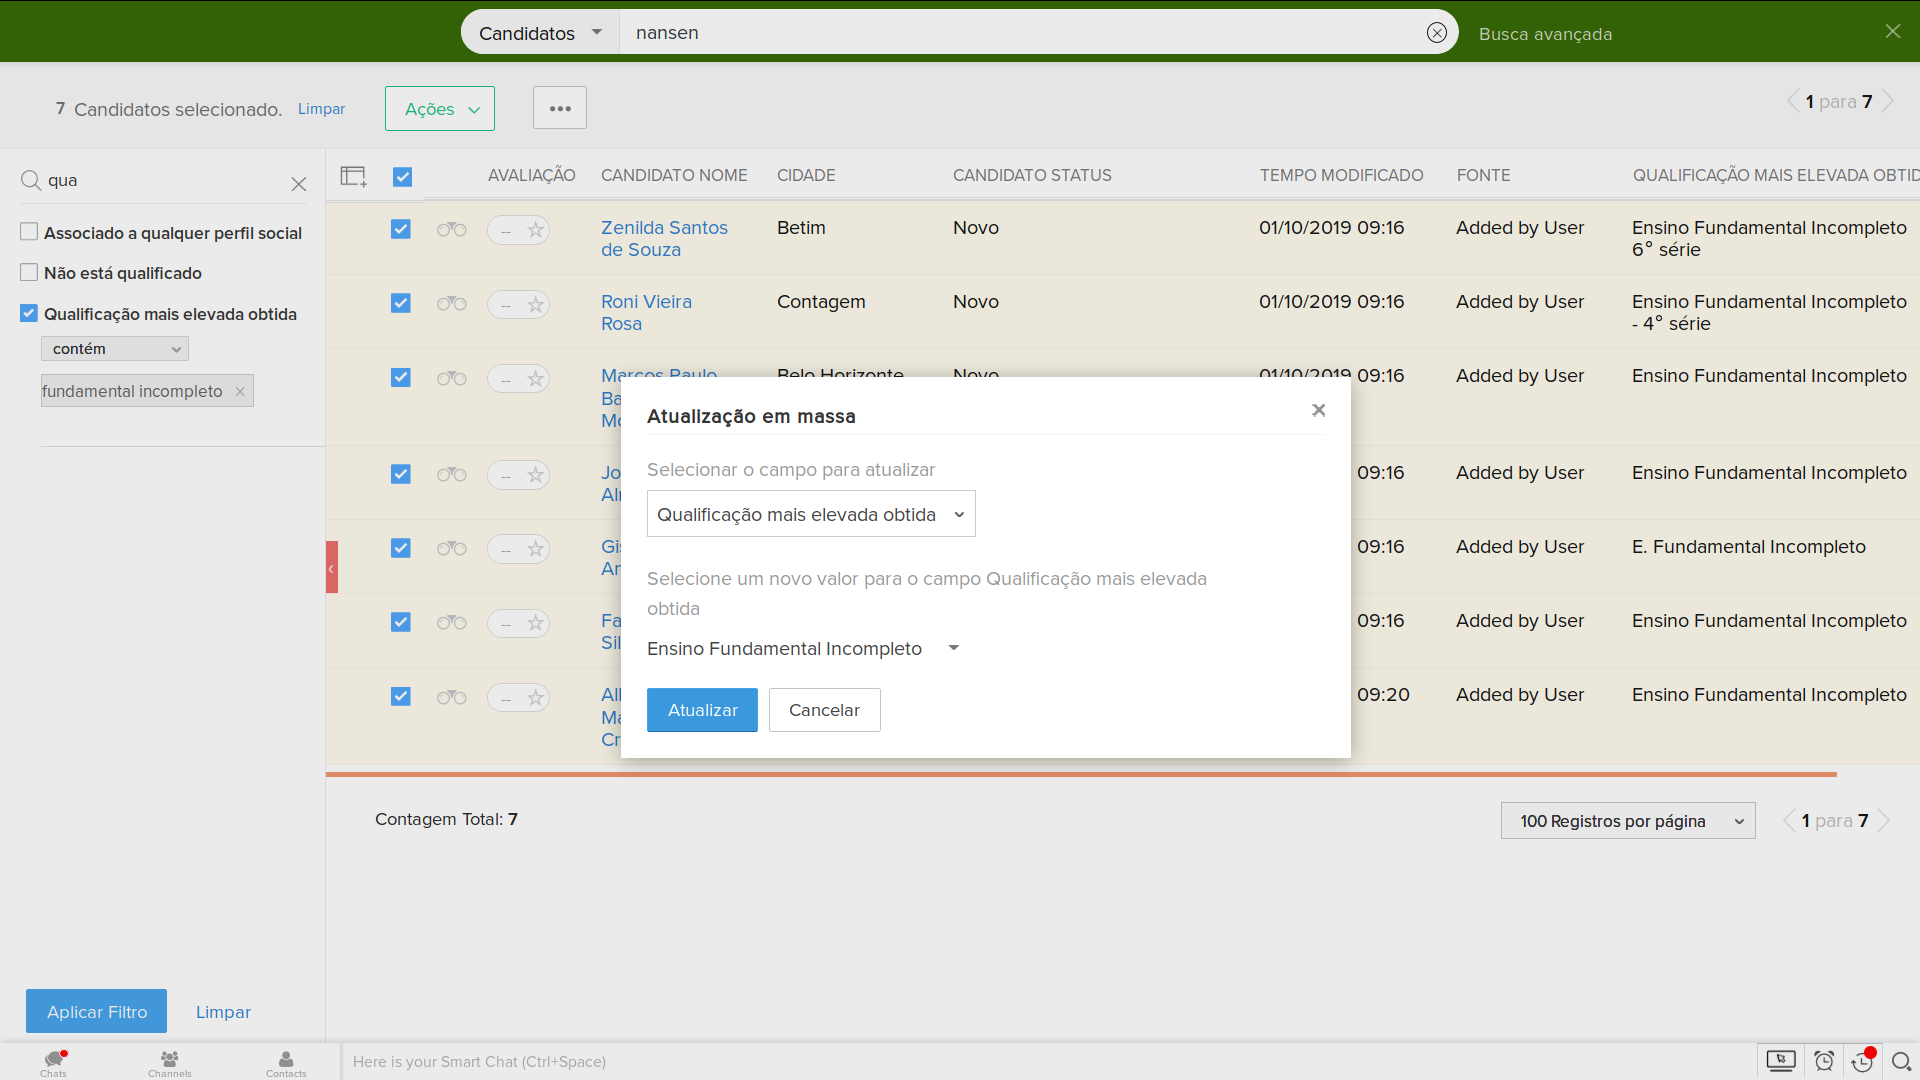
Task: Open the 100 Registros por página dropdown
Action: pyautogui.click(x=1627, y=821)
